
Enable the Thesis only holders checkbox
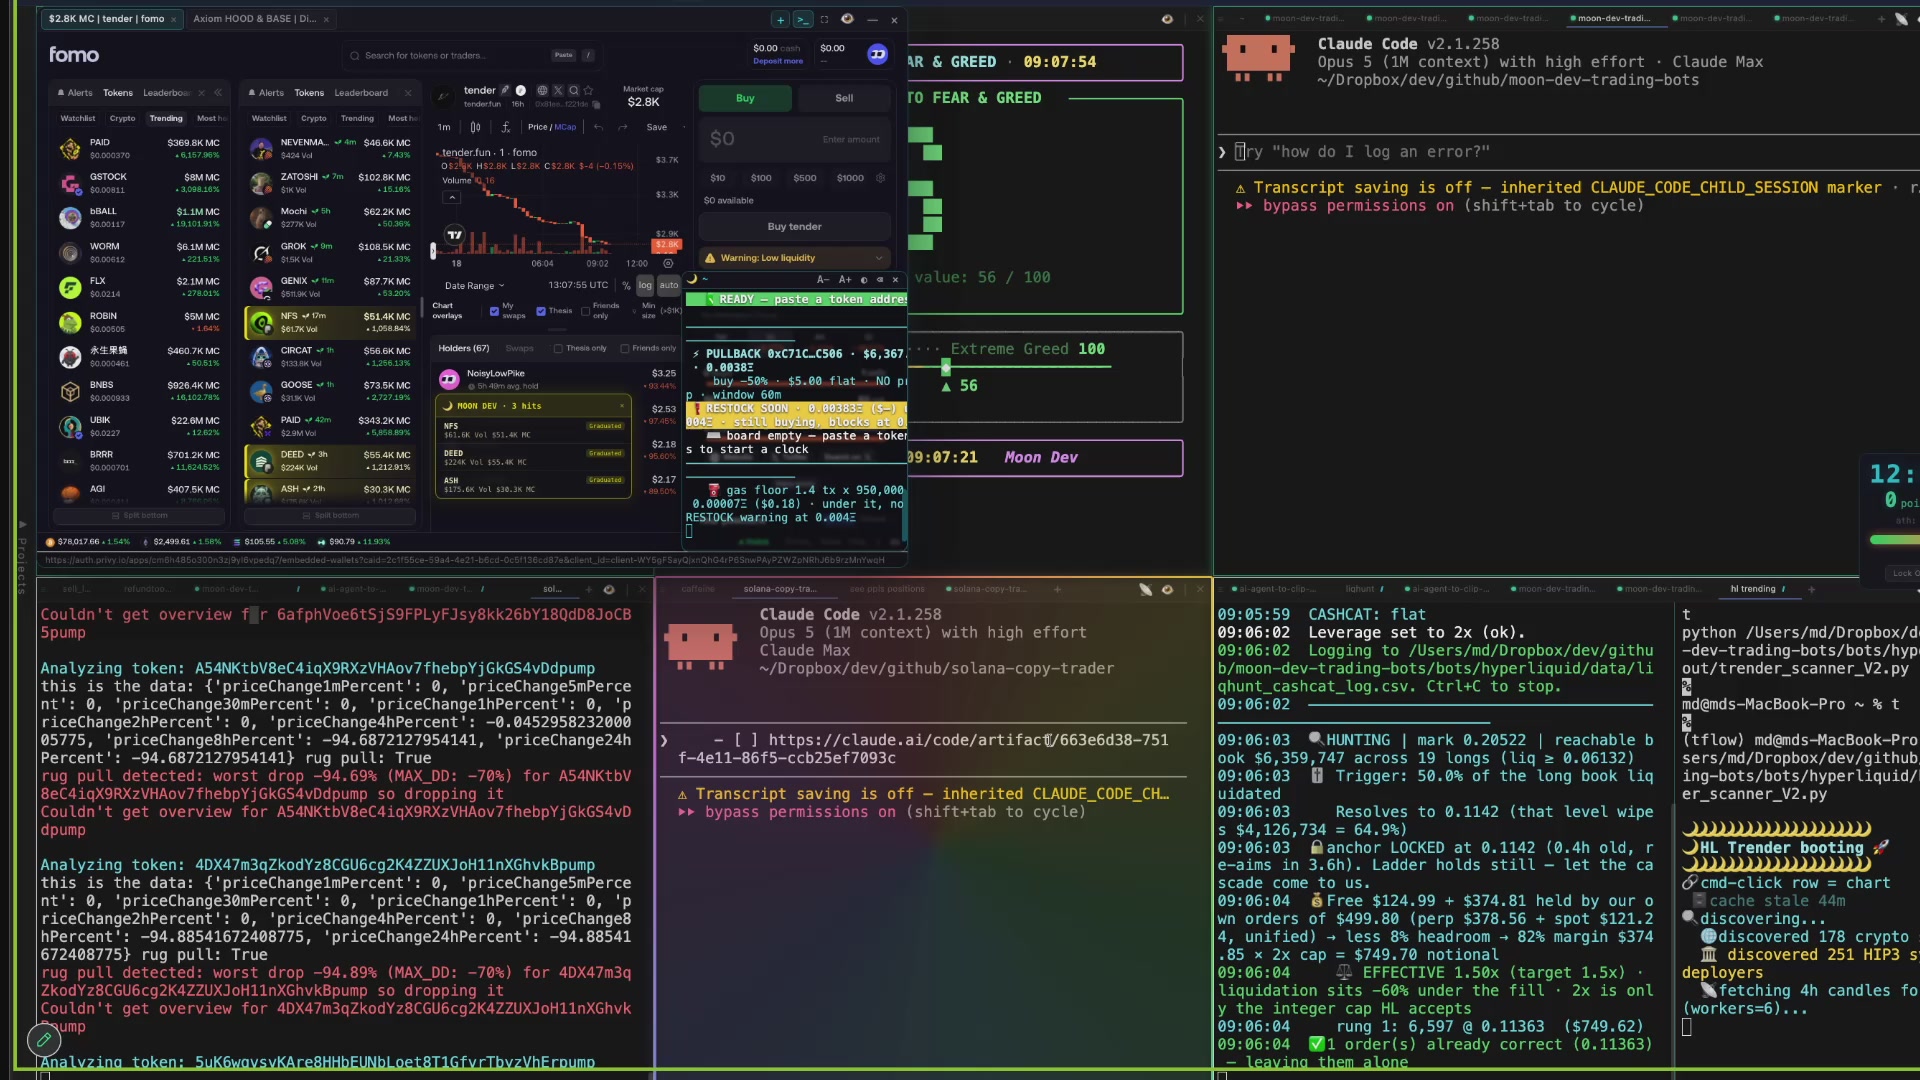[558, 348]
